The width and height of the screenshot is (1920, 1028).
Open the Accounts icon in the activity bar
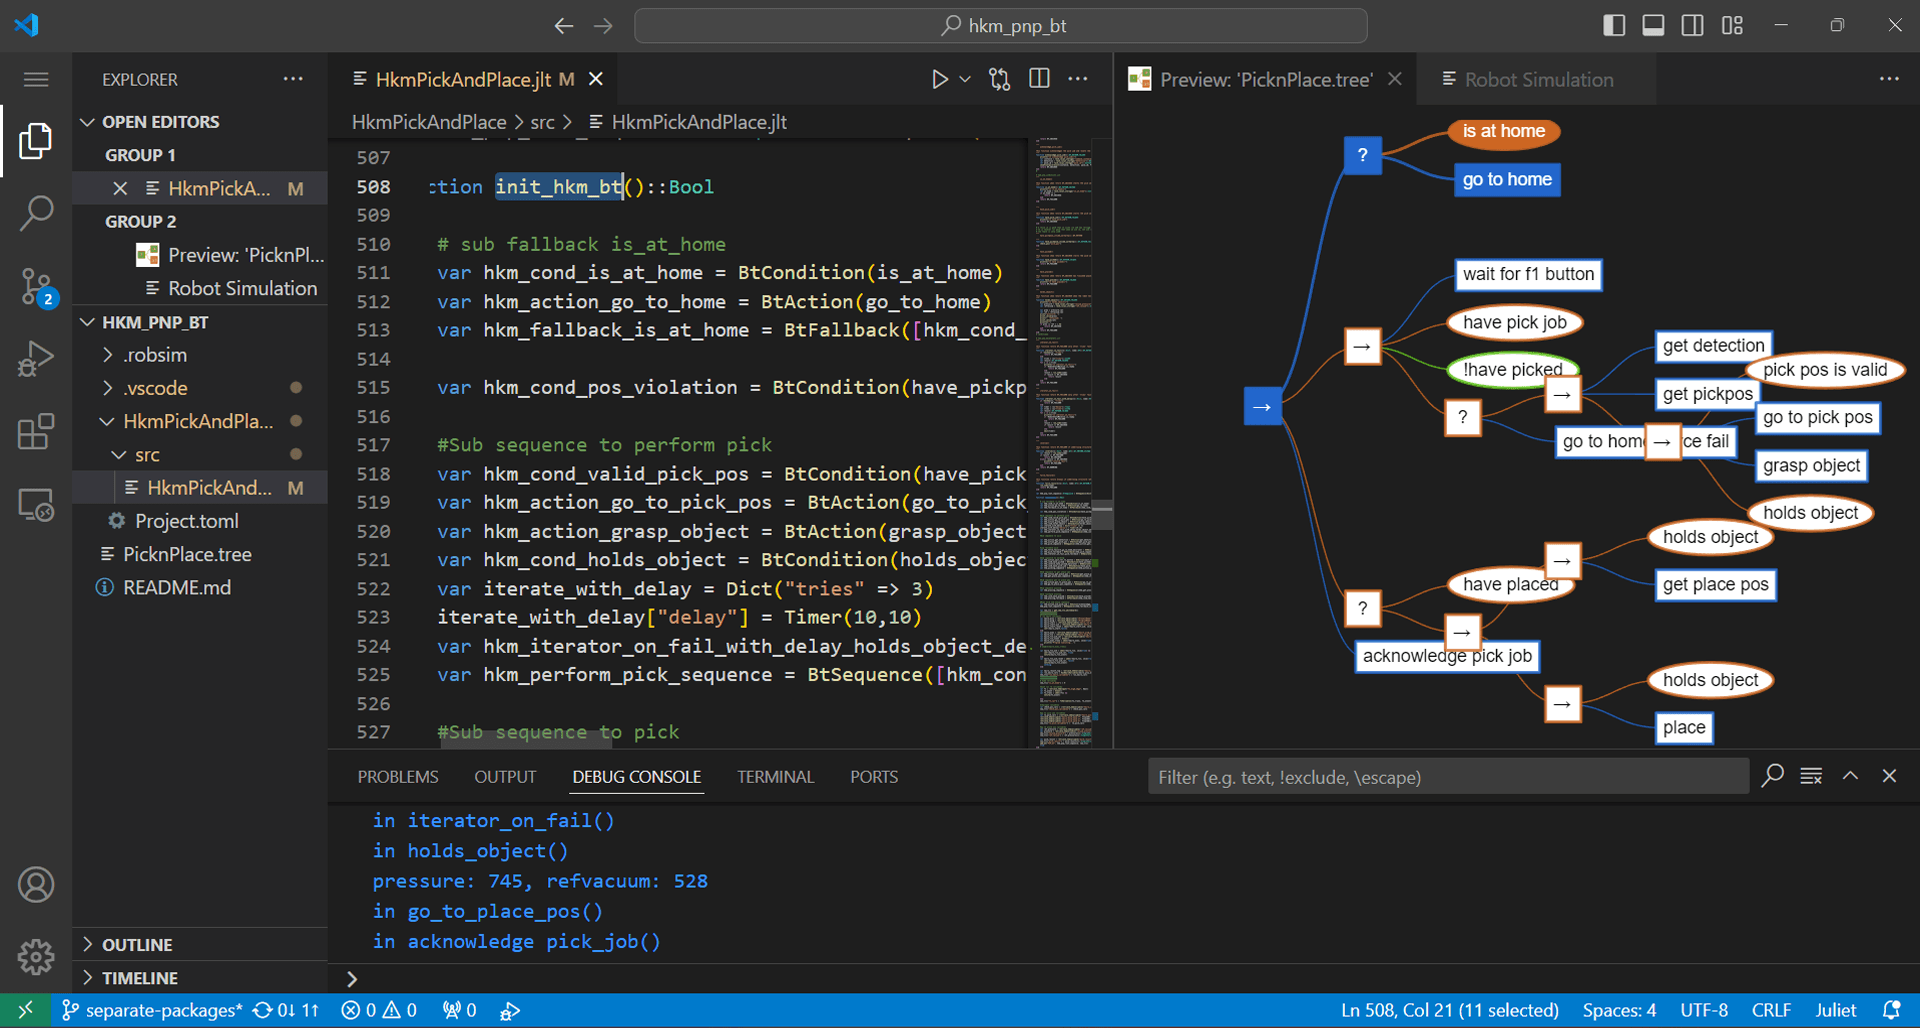pyautogui.click(x=37, y=884)
